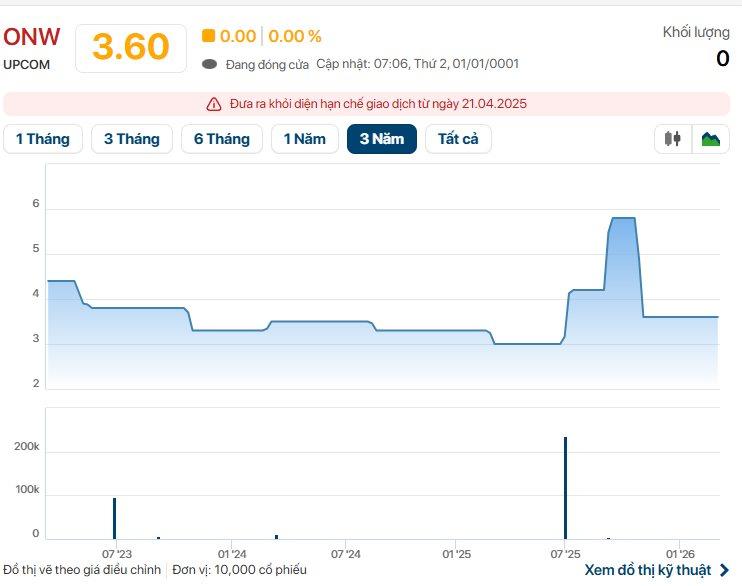
Task: Click the ONW ticker symbol
Action: pyautogui.click(x=32, y=37)
